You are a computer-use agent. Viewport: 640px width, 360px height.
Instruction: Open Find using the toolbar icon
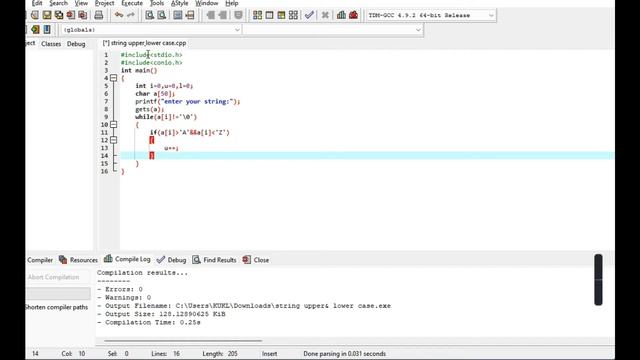pyautogui.click(x=150, y=15)
